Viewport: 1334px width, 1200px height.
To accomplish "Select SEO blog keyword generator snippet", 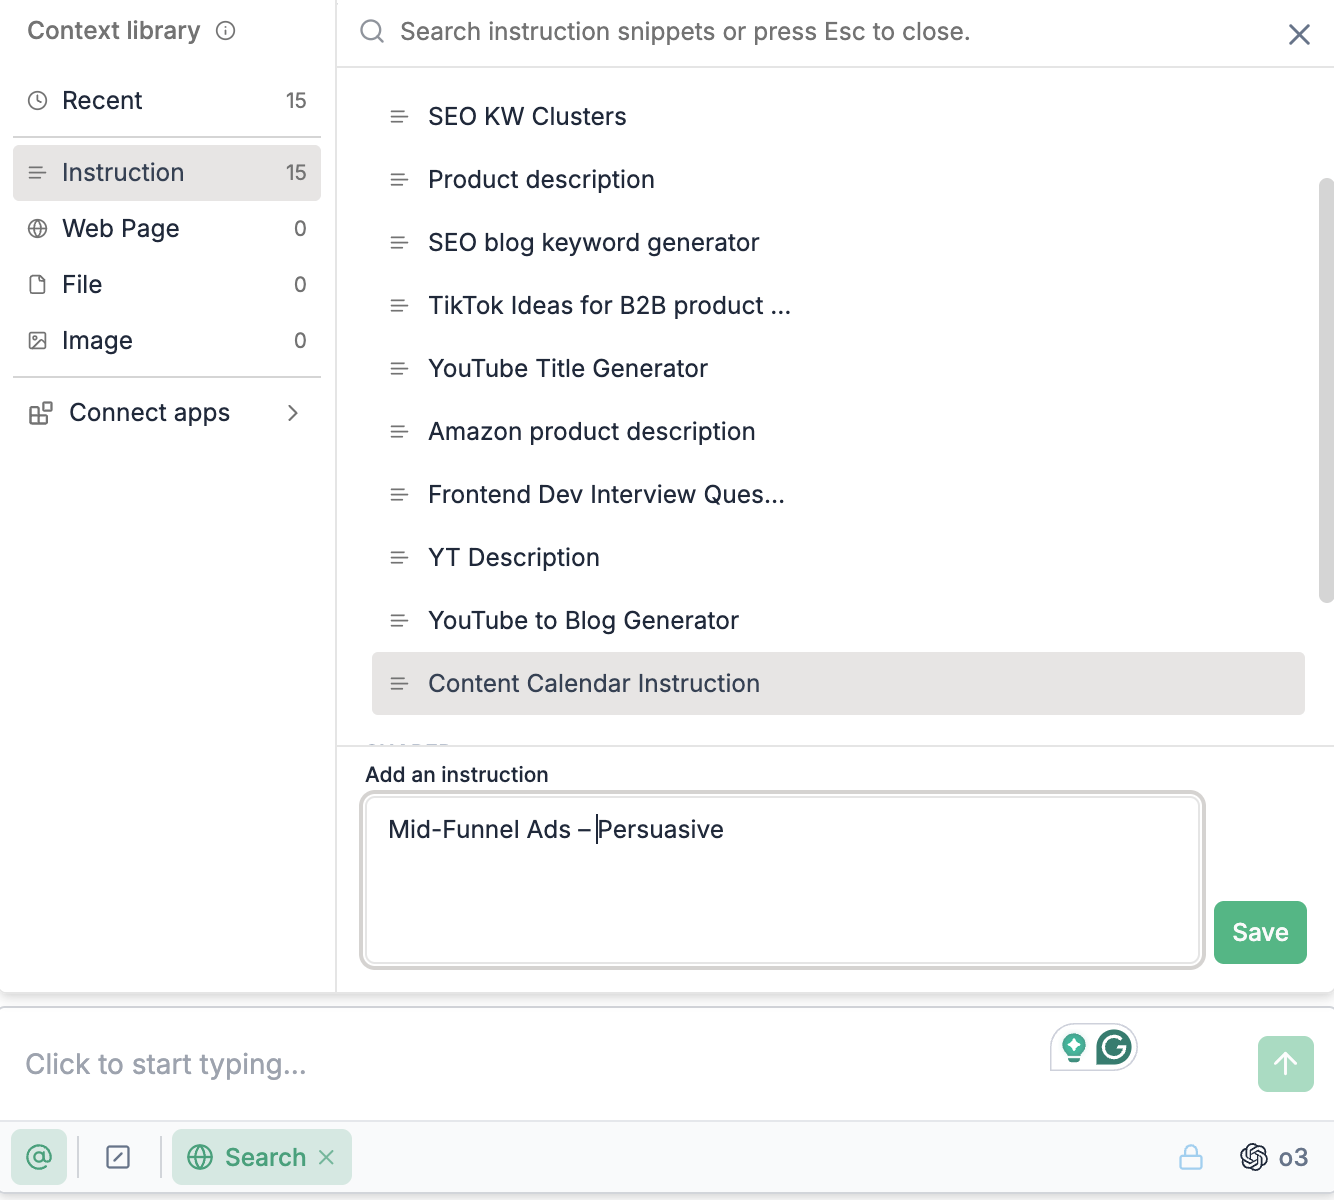I will 838,243.
